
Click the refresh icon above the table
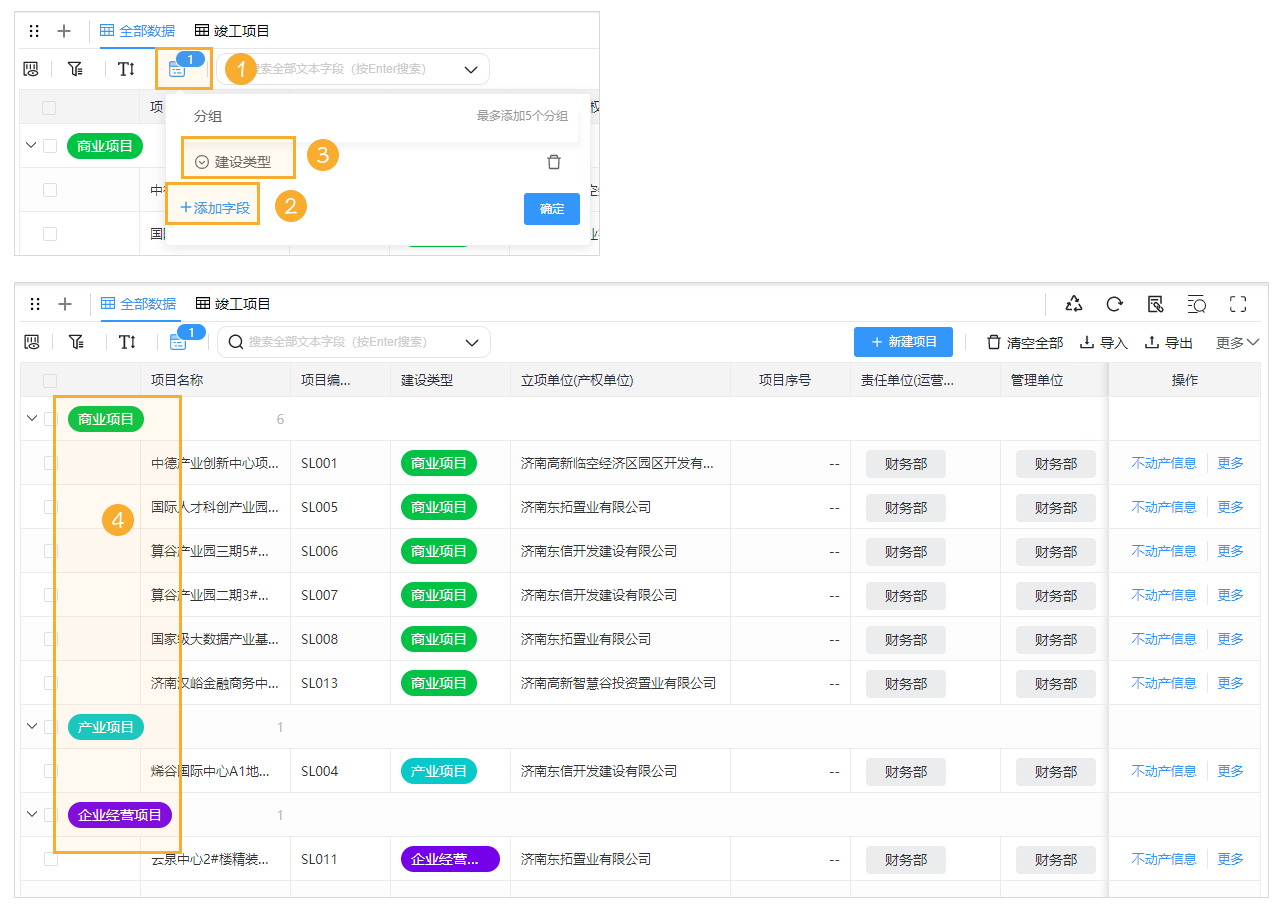(x=1114, y=304)
